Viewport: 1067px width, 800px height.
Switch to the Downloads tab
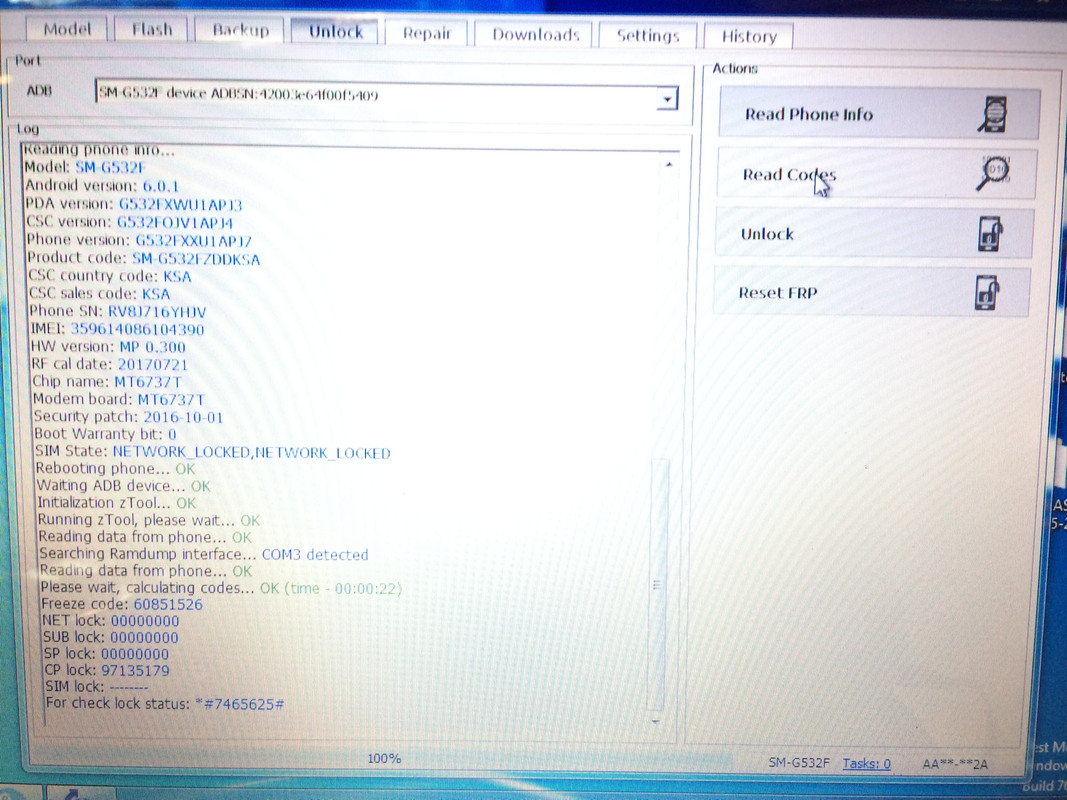click(x=535, y=35)
